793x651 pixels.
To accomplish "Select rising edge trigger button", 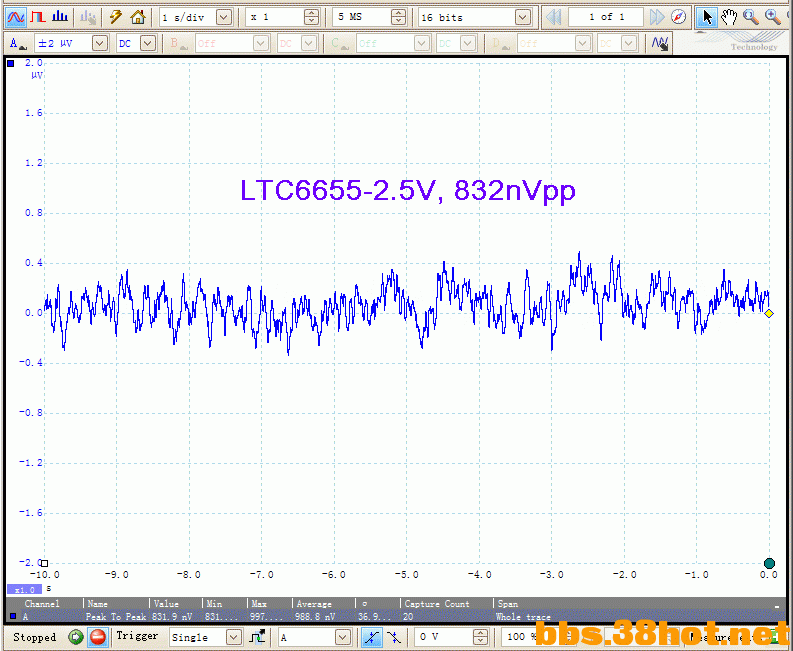I will (x=372, y=637).
